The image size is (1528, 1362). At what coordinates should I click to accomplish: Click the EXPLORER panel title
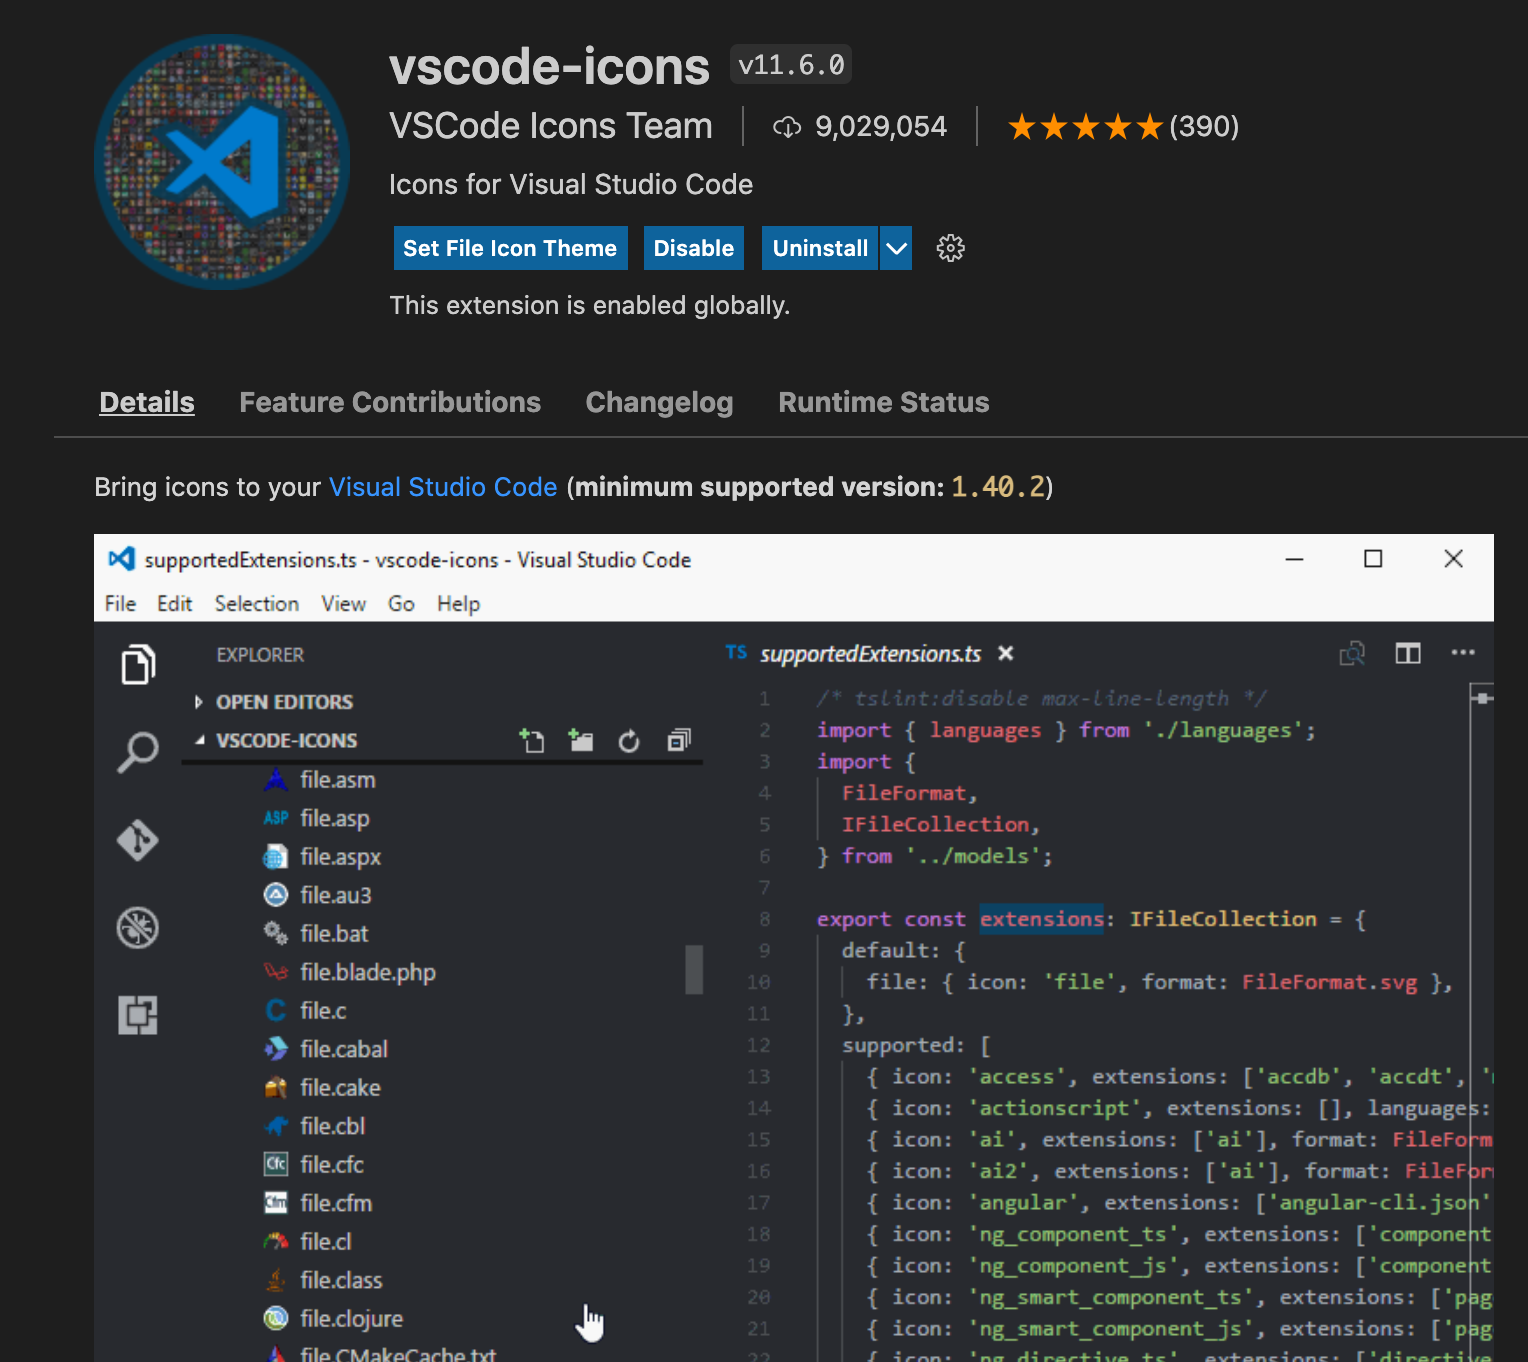pyautogui.click(x=260, y=655)
